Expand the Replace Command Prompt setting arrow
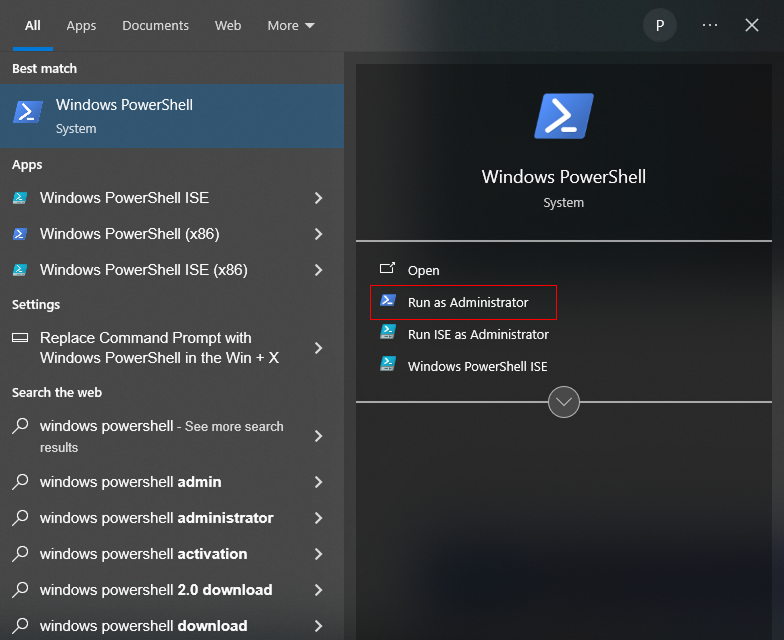The width and height of the screenshot is (784, 640). 318,348
